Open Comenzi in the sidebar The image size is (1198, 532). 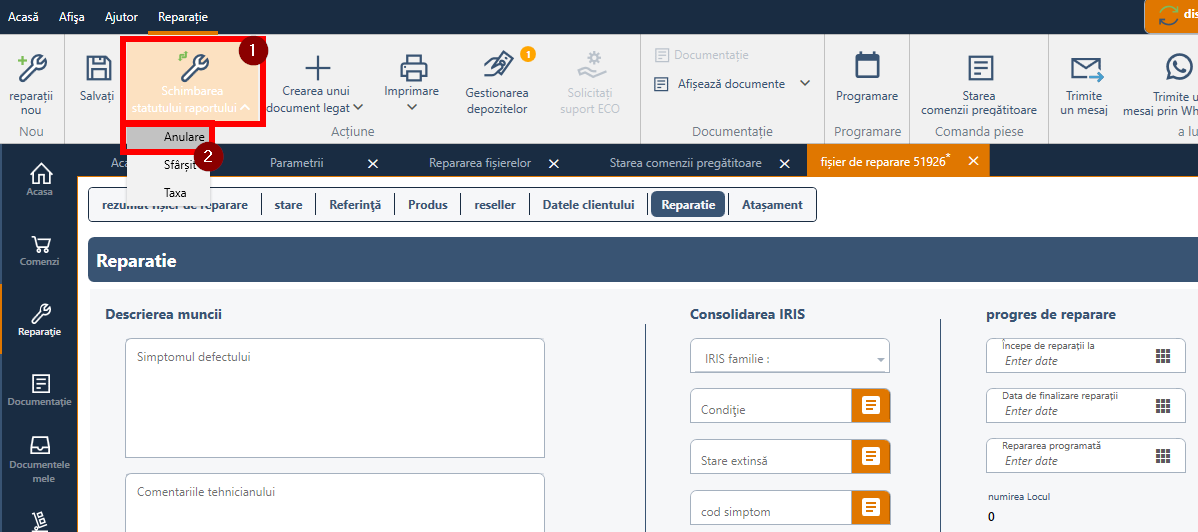[39, 251]
